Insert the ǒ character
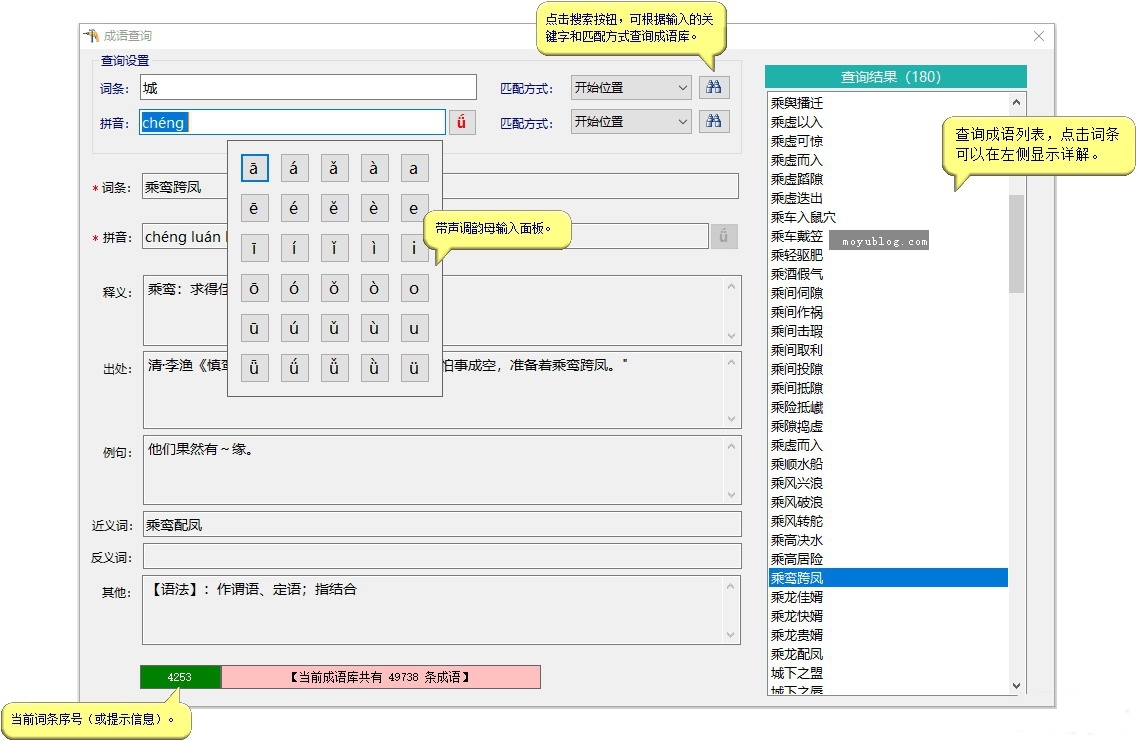Screen dimensions: 1136x740 point(334,288)
